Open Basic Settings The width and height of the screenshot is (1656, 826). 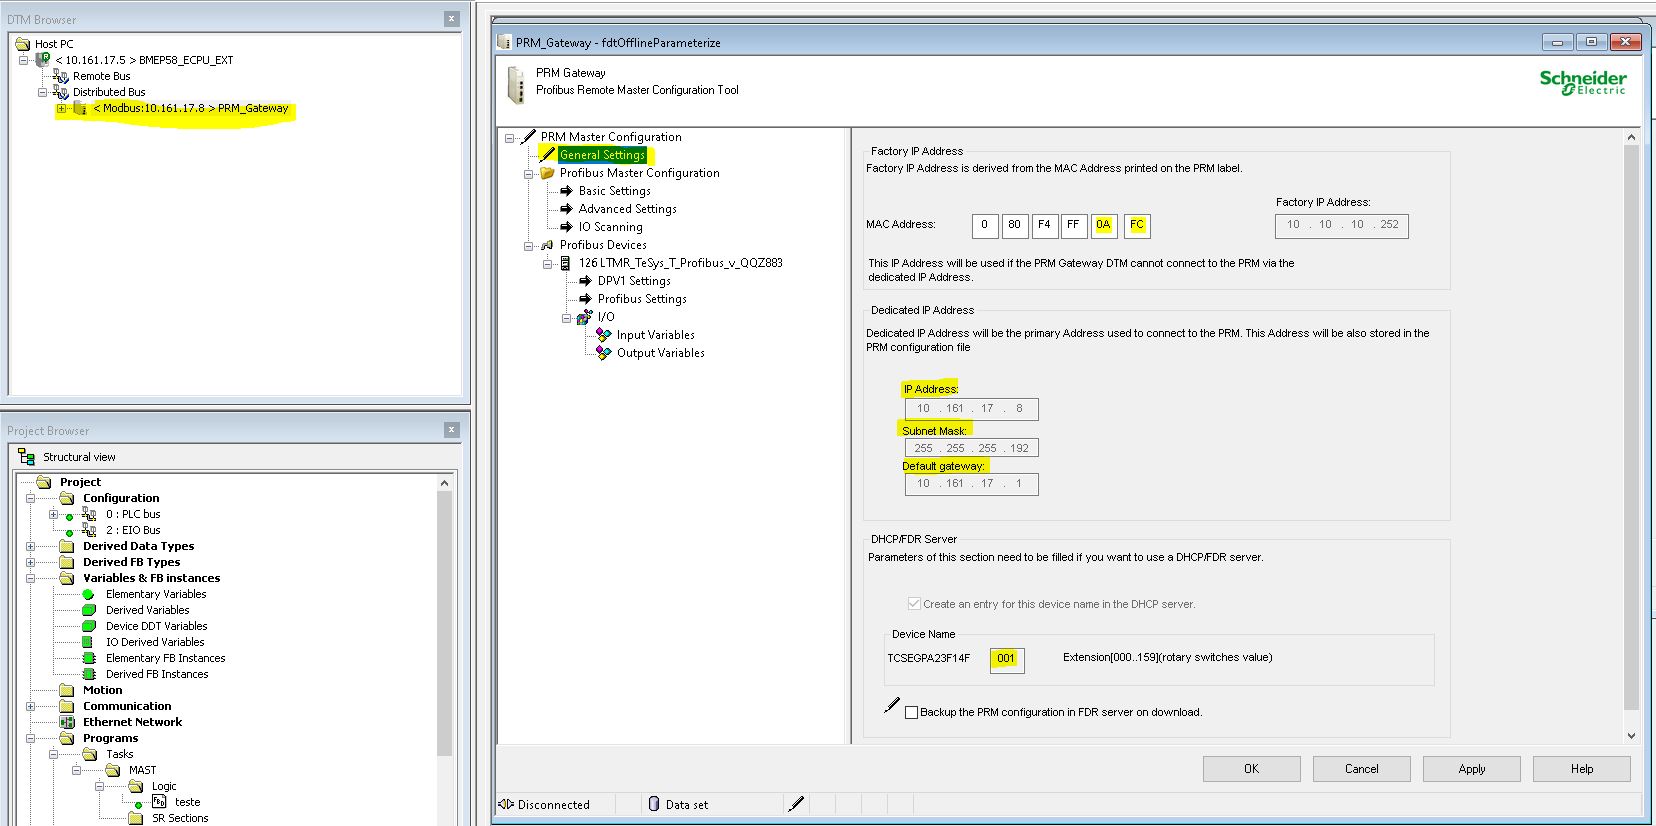click(x=614, y=191)
